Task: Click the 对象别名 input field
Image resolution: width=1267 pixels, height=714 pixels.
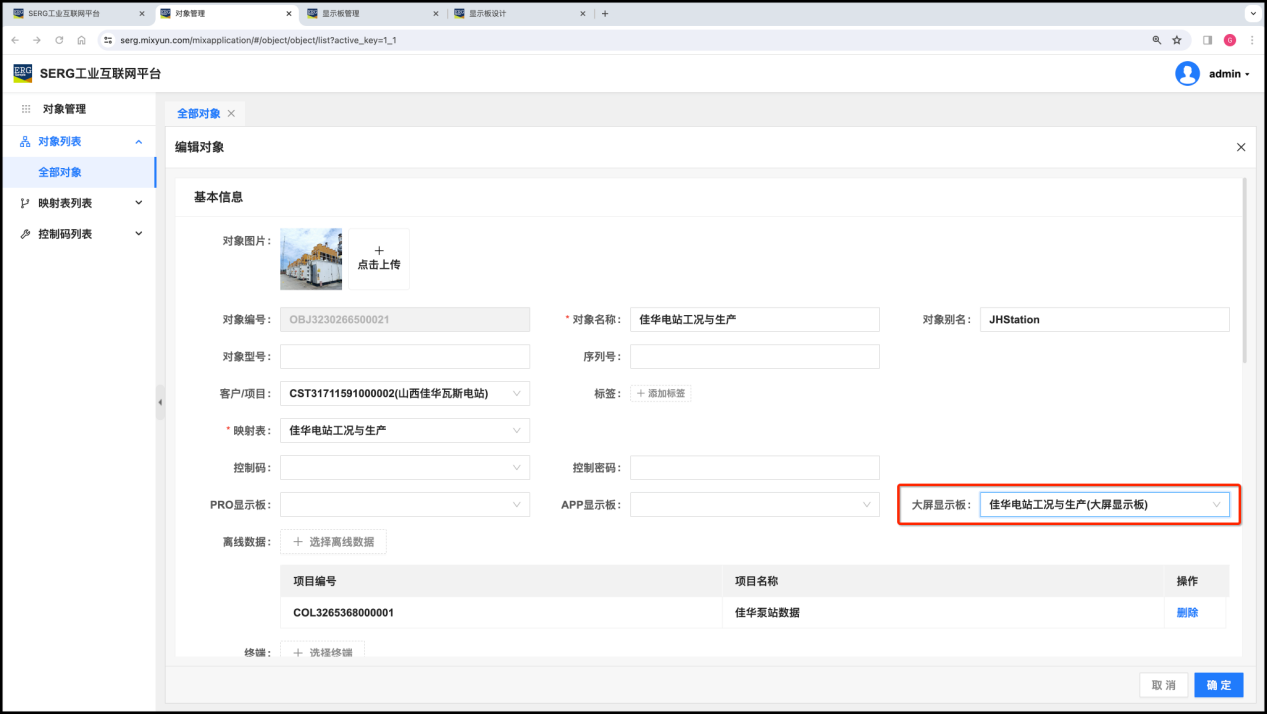Action: pyautogui.click(x=1104, y=320)
